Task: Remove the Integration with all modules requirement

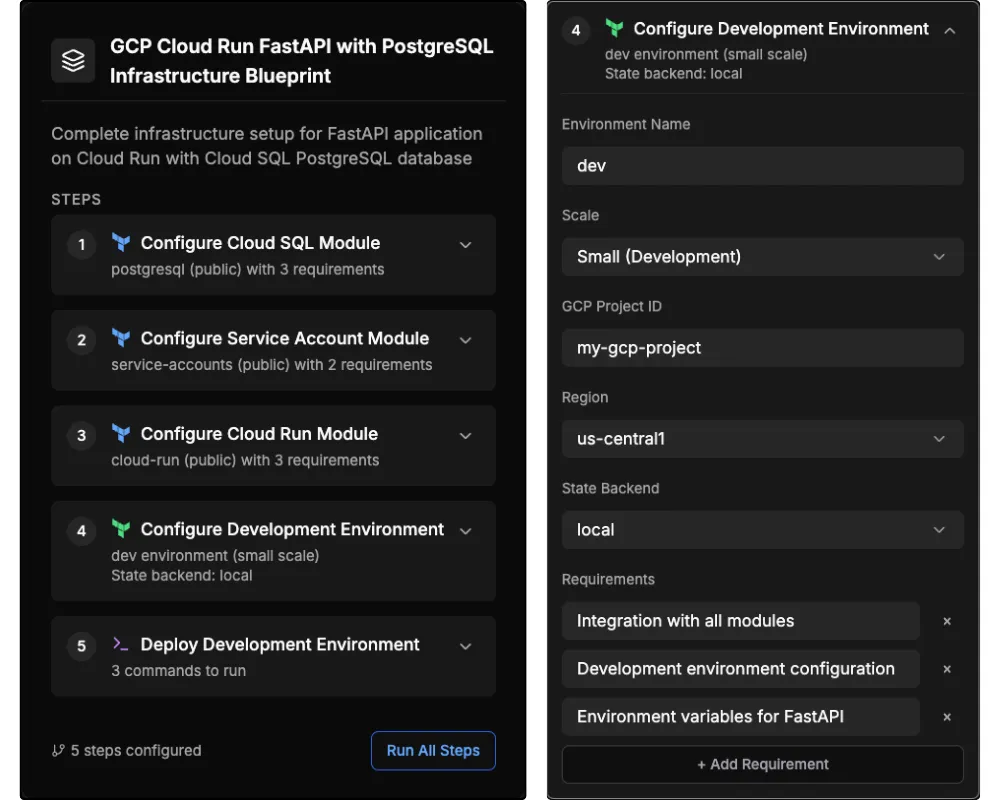Action: 947,621
